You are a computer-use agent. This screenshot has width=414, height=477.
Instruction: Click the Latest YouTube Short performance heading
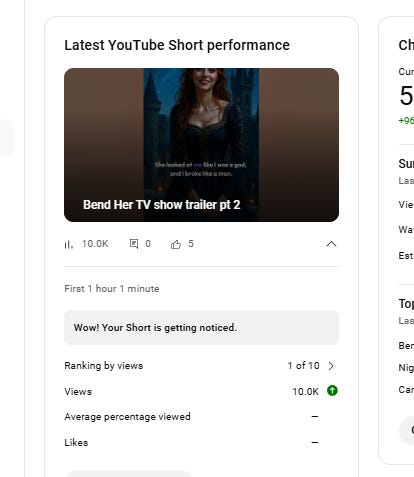(x=177, y=45)
